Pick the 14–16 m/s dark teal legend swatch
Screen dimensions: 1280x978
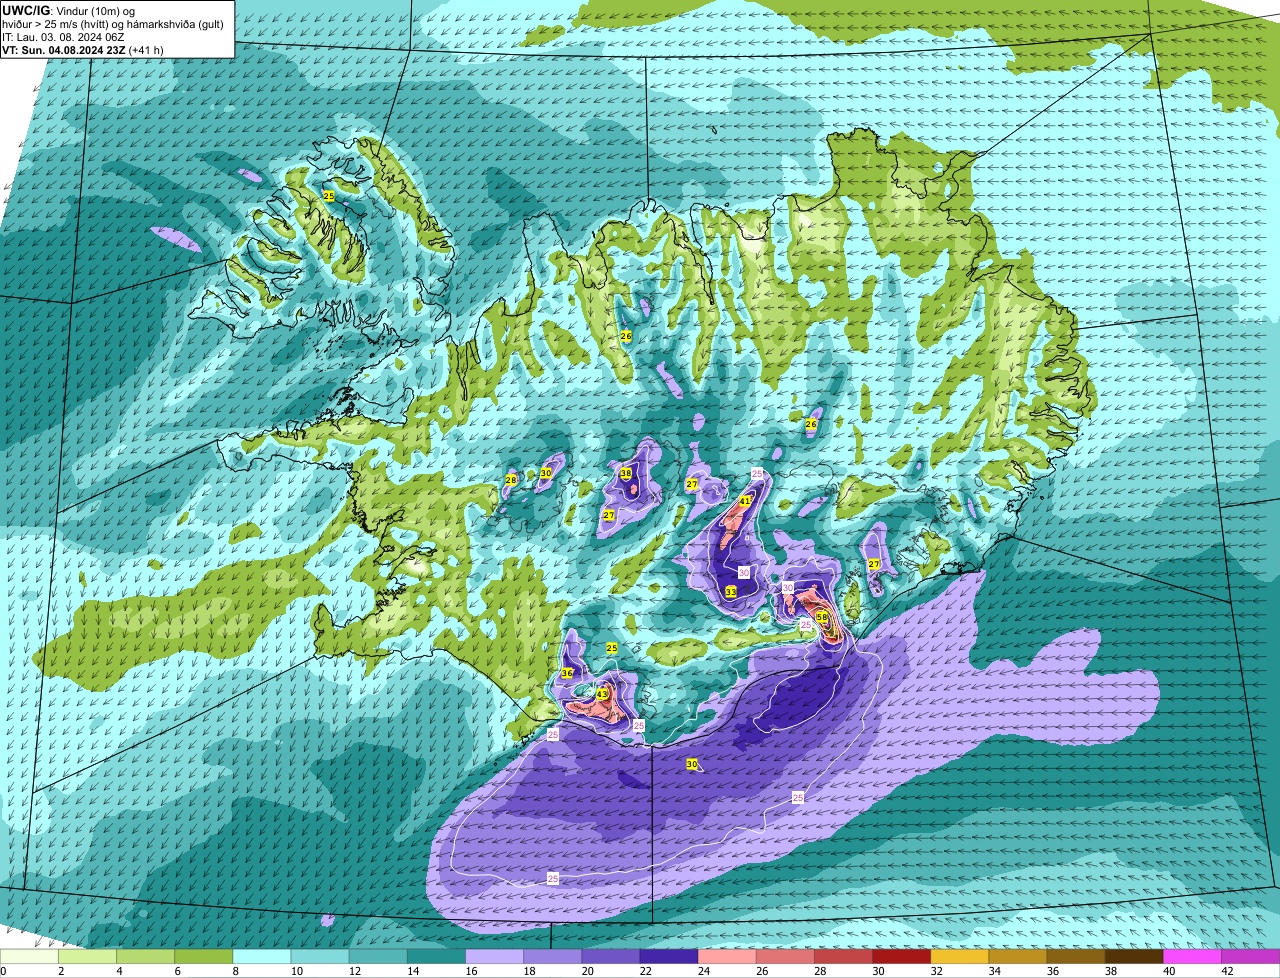coord(436,956)
